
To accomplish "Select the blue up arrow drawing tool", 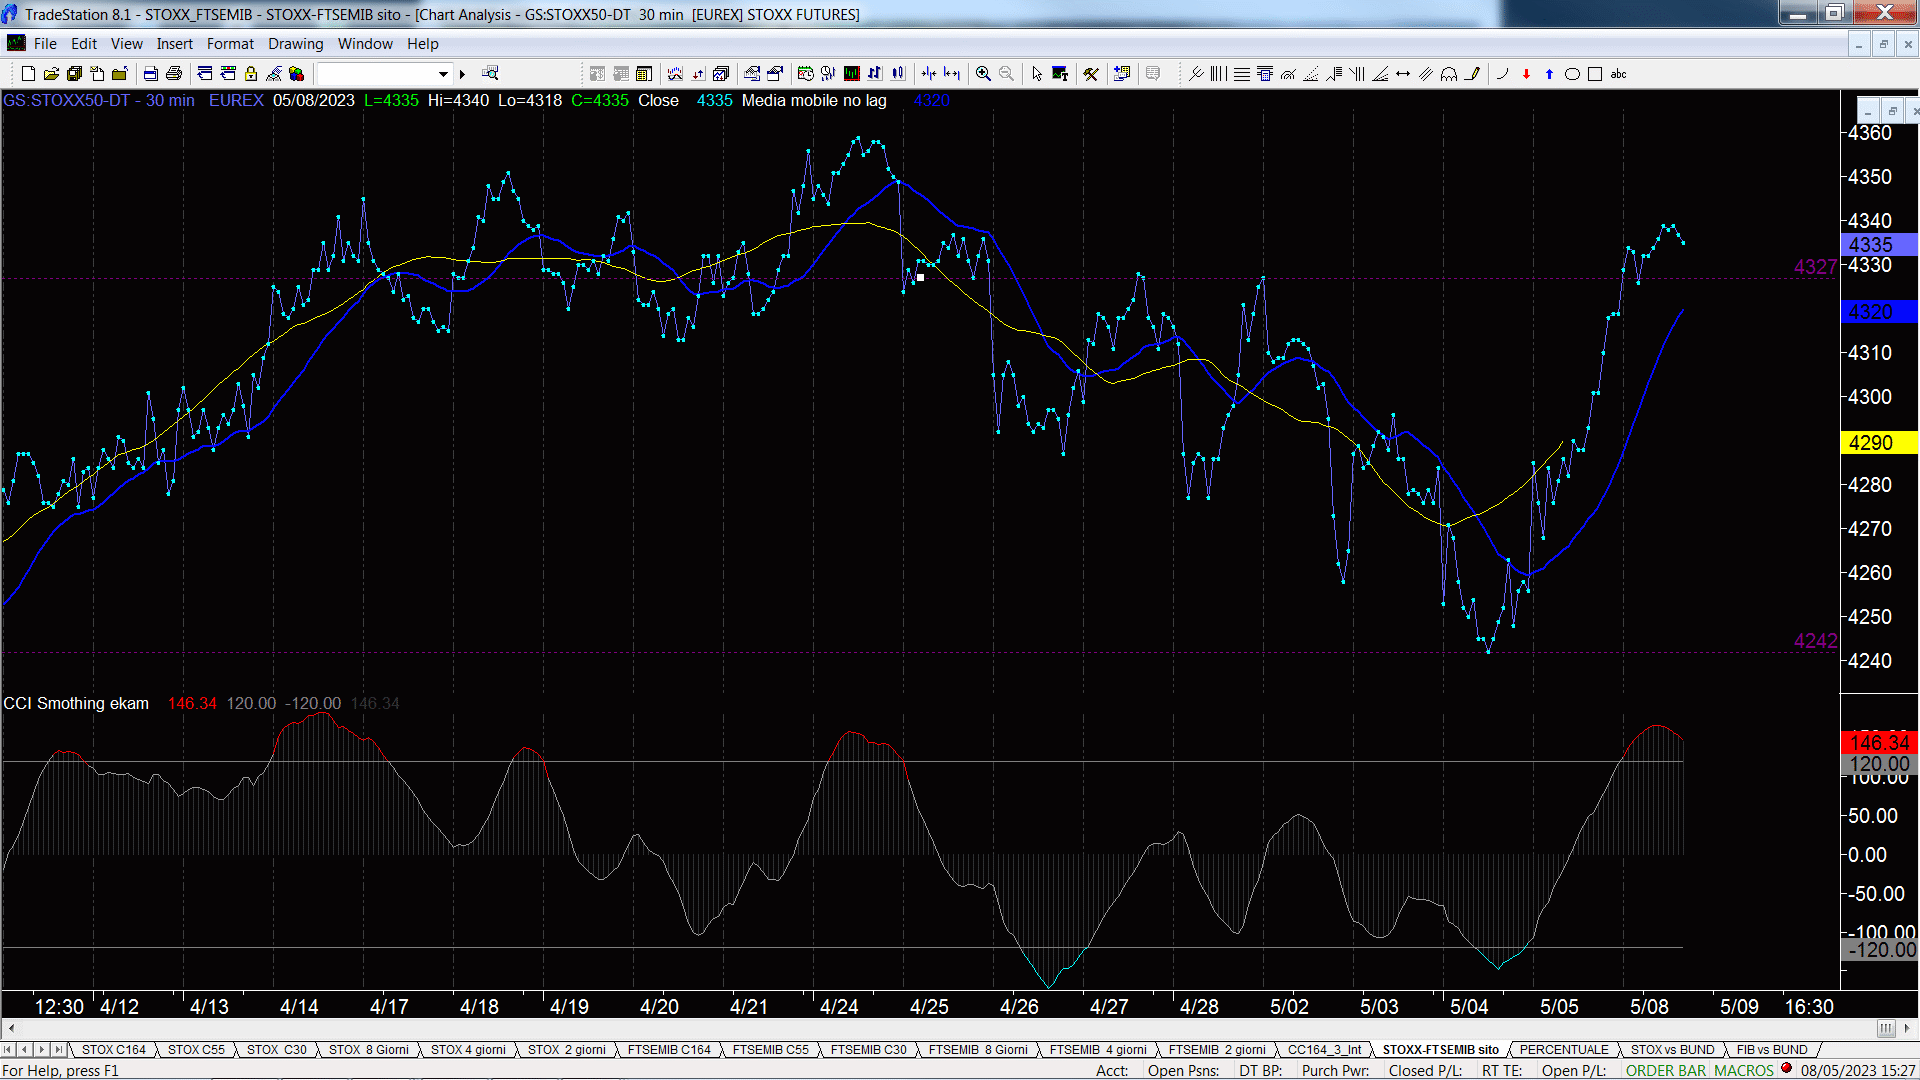I will [x=1549, y=74].
